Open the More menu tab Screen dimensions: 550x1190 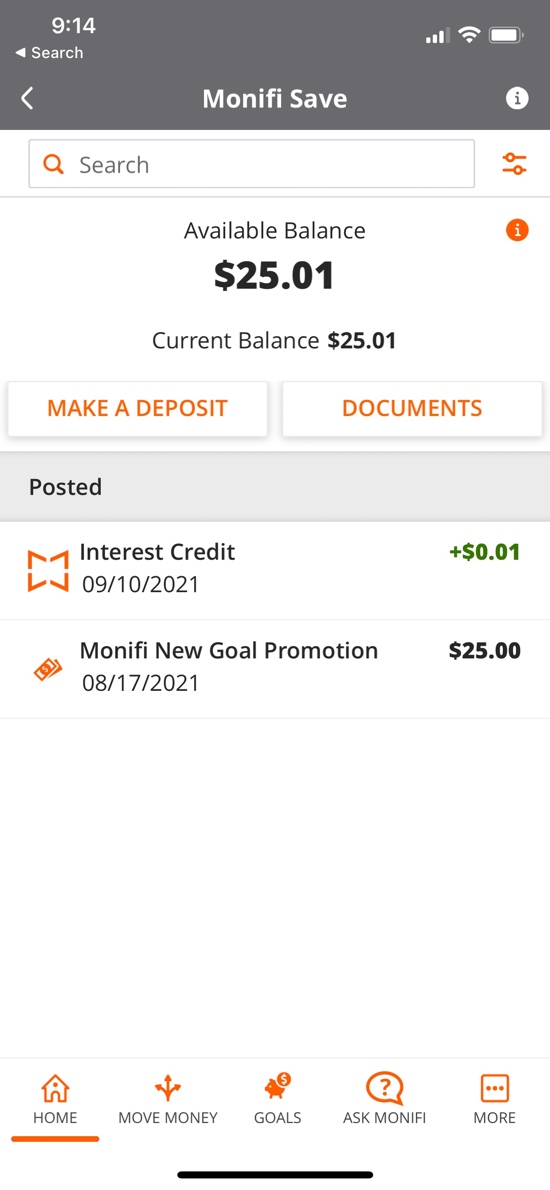[x=495, y=1099]
